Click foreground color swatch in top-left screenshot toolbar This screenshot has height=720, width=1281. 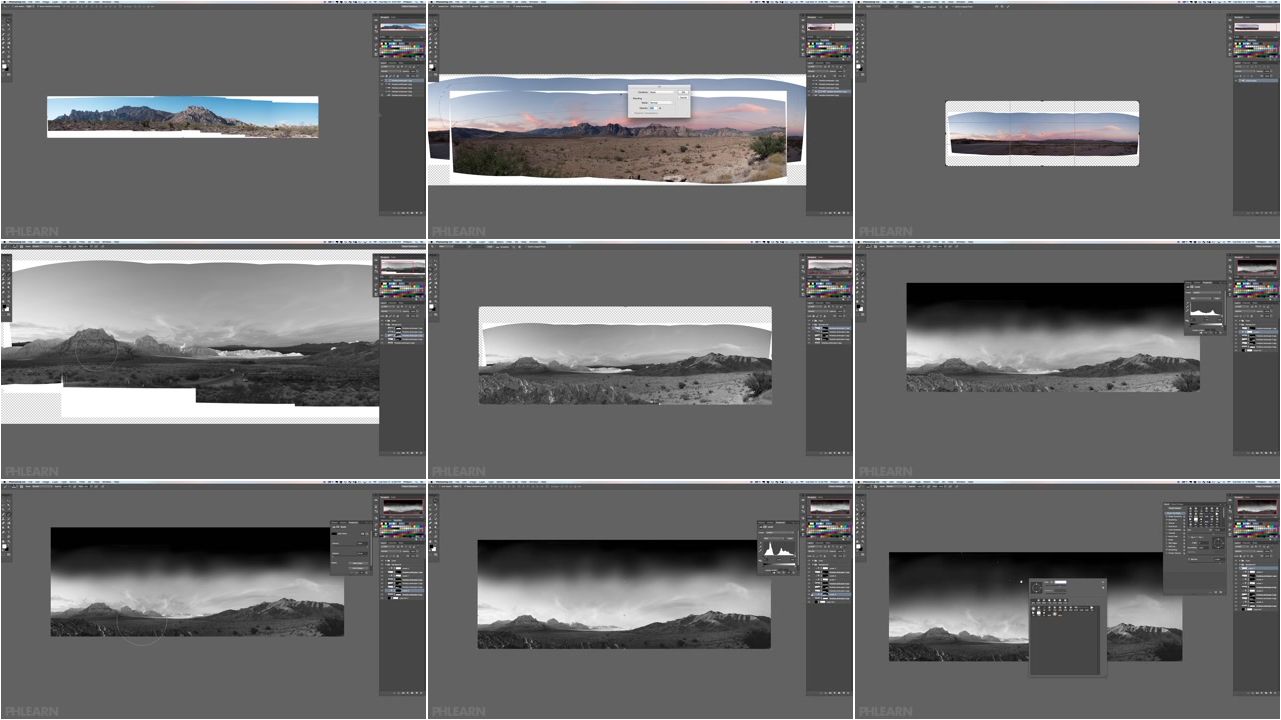pos(4,65)
